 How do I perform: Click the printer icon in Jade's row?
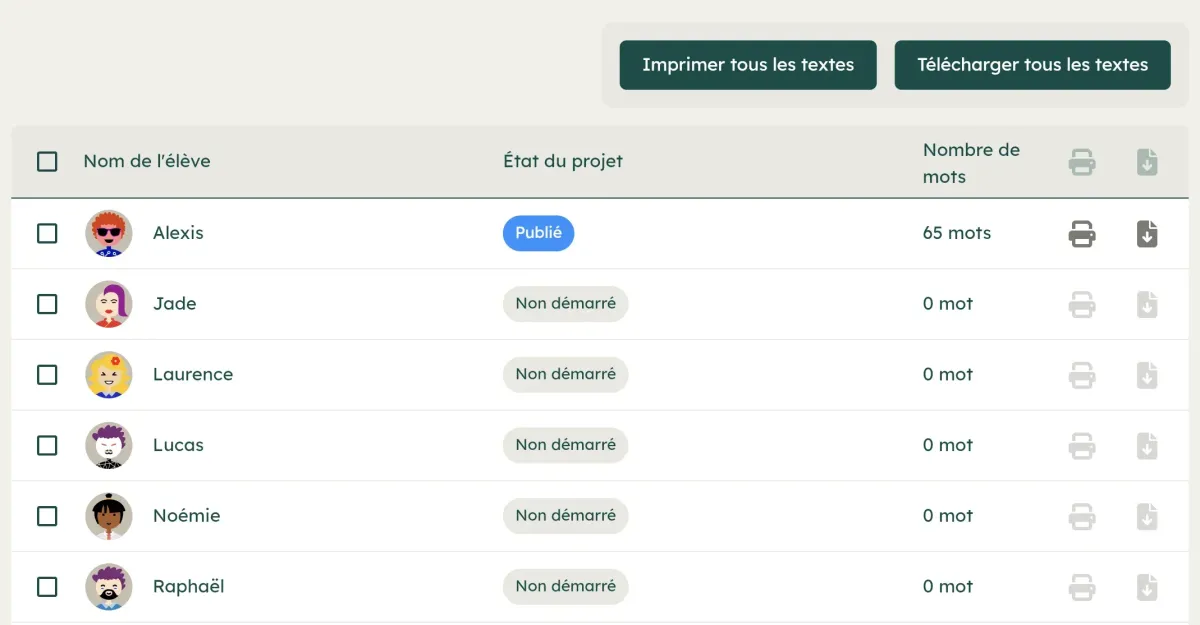pyautogui.click(x=1082, y=304)
